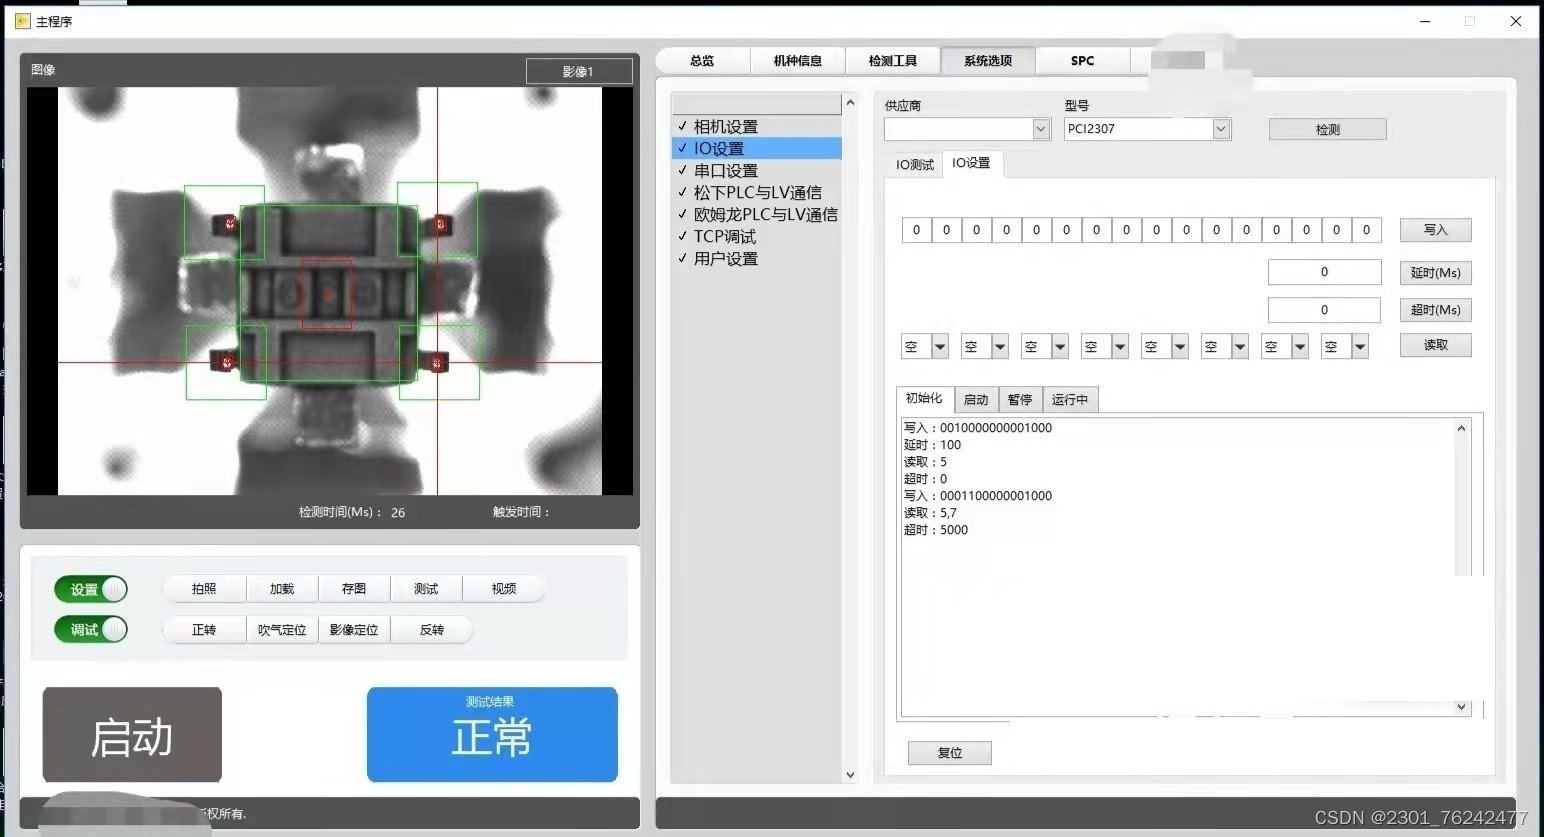Uncheck the TCP调试 checkbox

coord(681,236)
